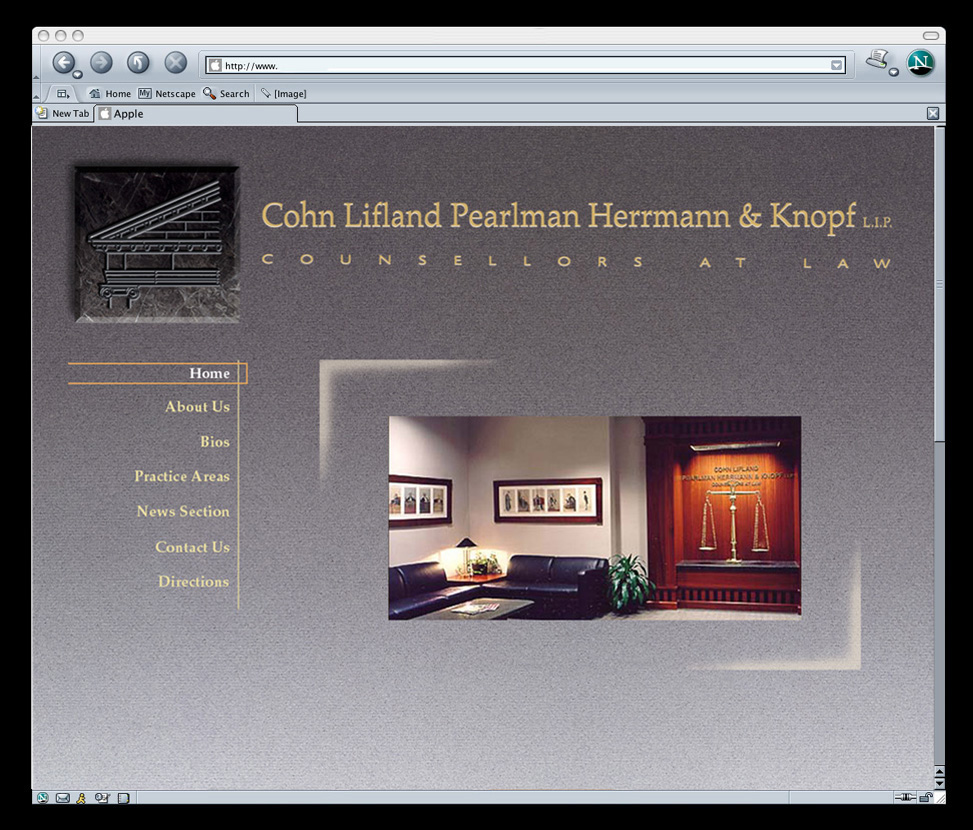Open Address Book from the status bar
This screenshot has width=973, height=830.
pyautogui.click(x=123, y=798)
